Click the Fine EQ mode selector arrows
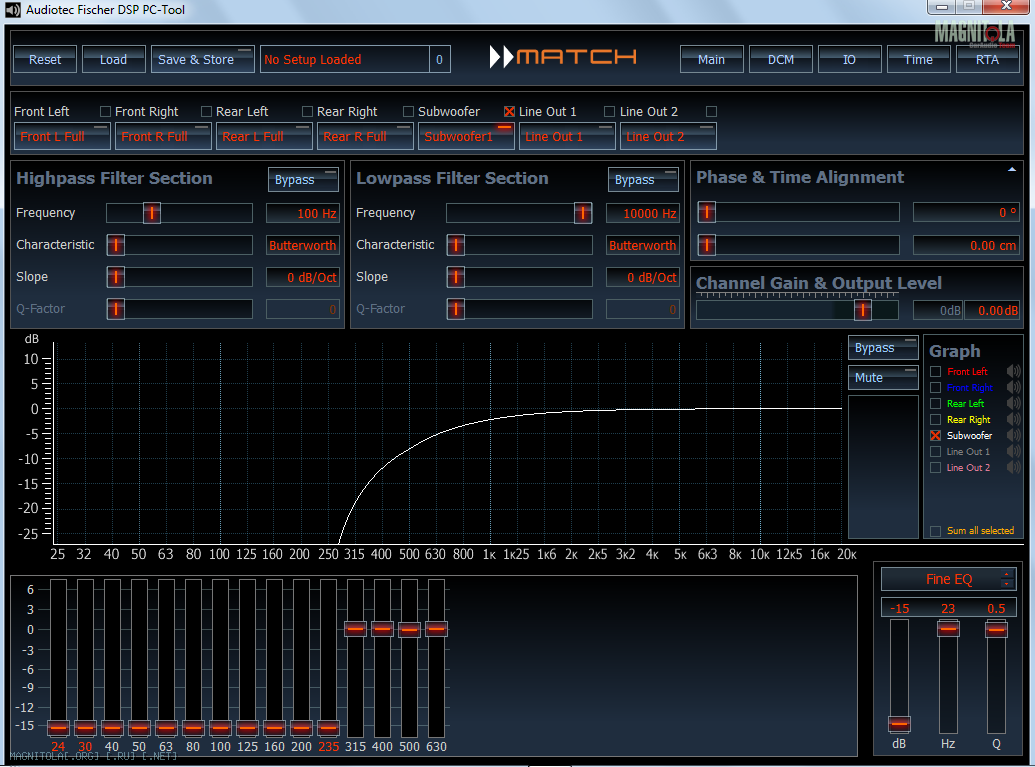1035x767 pixels. point(1007,579)
